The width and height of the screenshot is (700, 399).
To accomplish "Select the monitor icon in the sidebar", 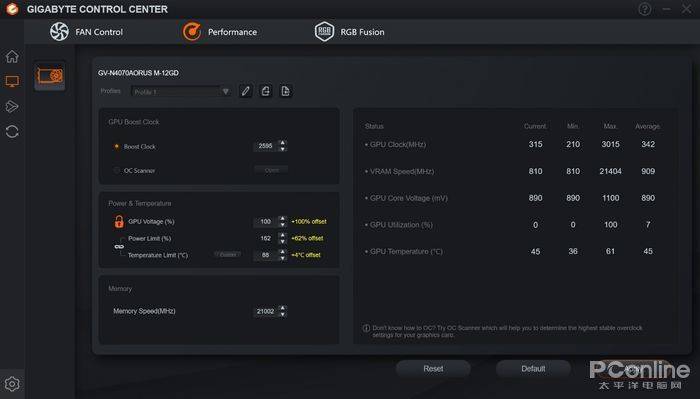I will point(12,81).
